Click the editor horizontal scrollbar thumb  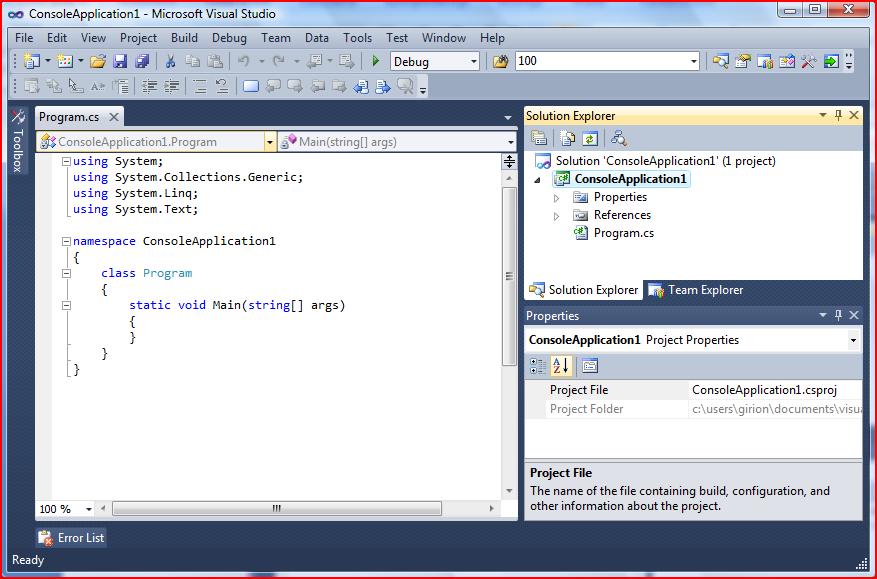276,509
